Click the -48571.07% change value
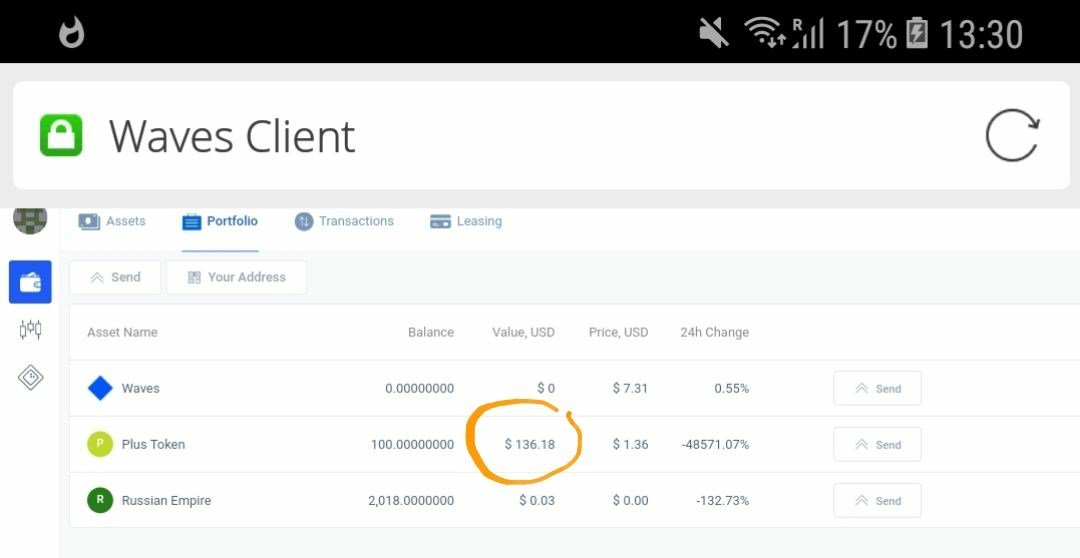Screen dimensions: 1080x558 (x=715, y=444)
